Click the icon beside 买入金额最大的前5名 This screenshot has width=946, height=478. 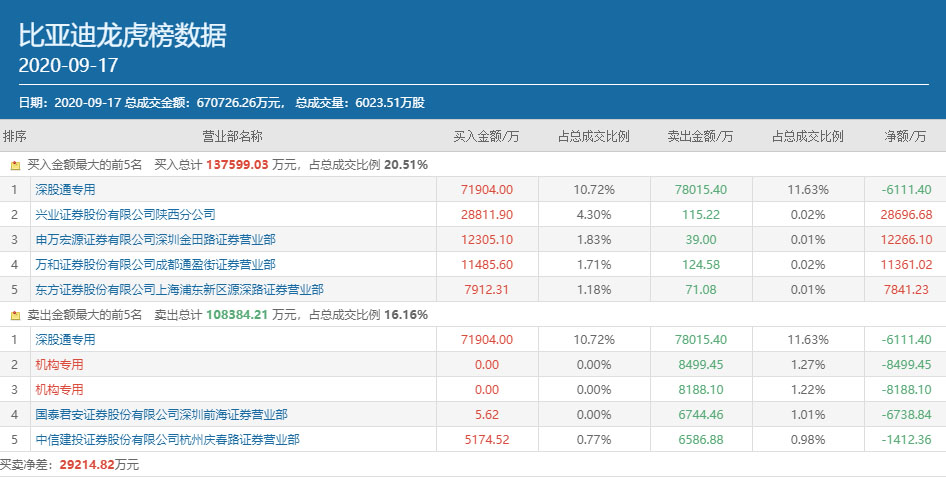click(x=15, y=164)
